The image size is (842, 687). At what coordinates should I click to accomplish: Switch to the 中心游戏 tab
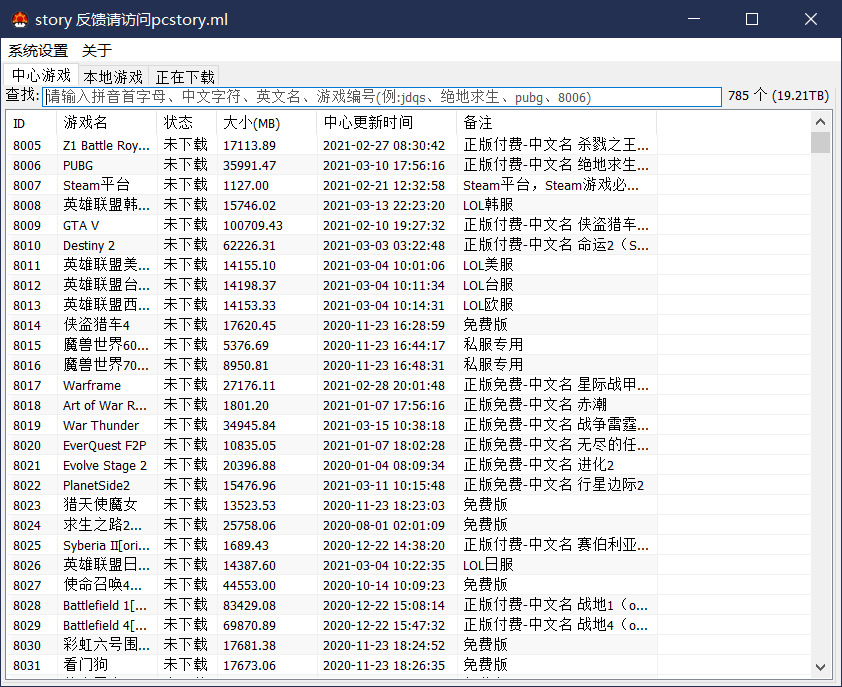pos(41,75)
